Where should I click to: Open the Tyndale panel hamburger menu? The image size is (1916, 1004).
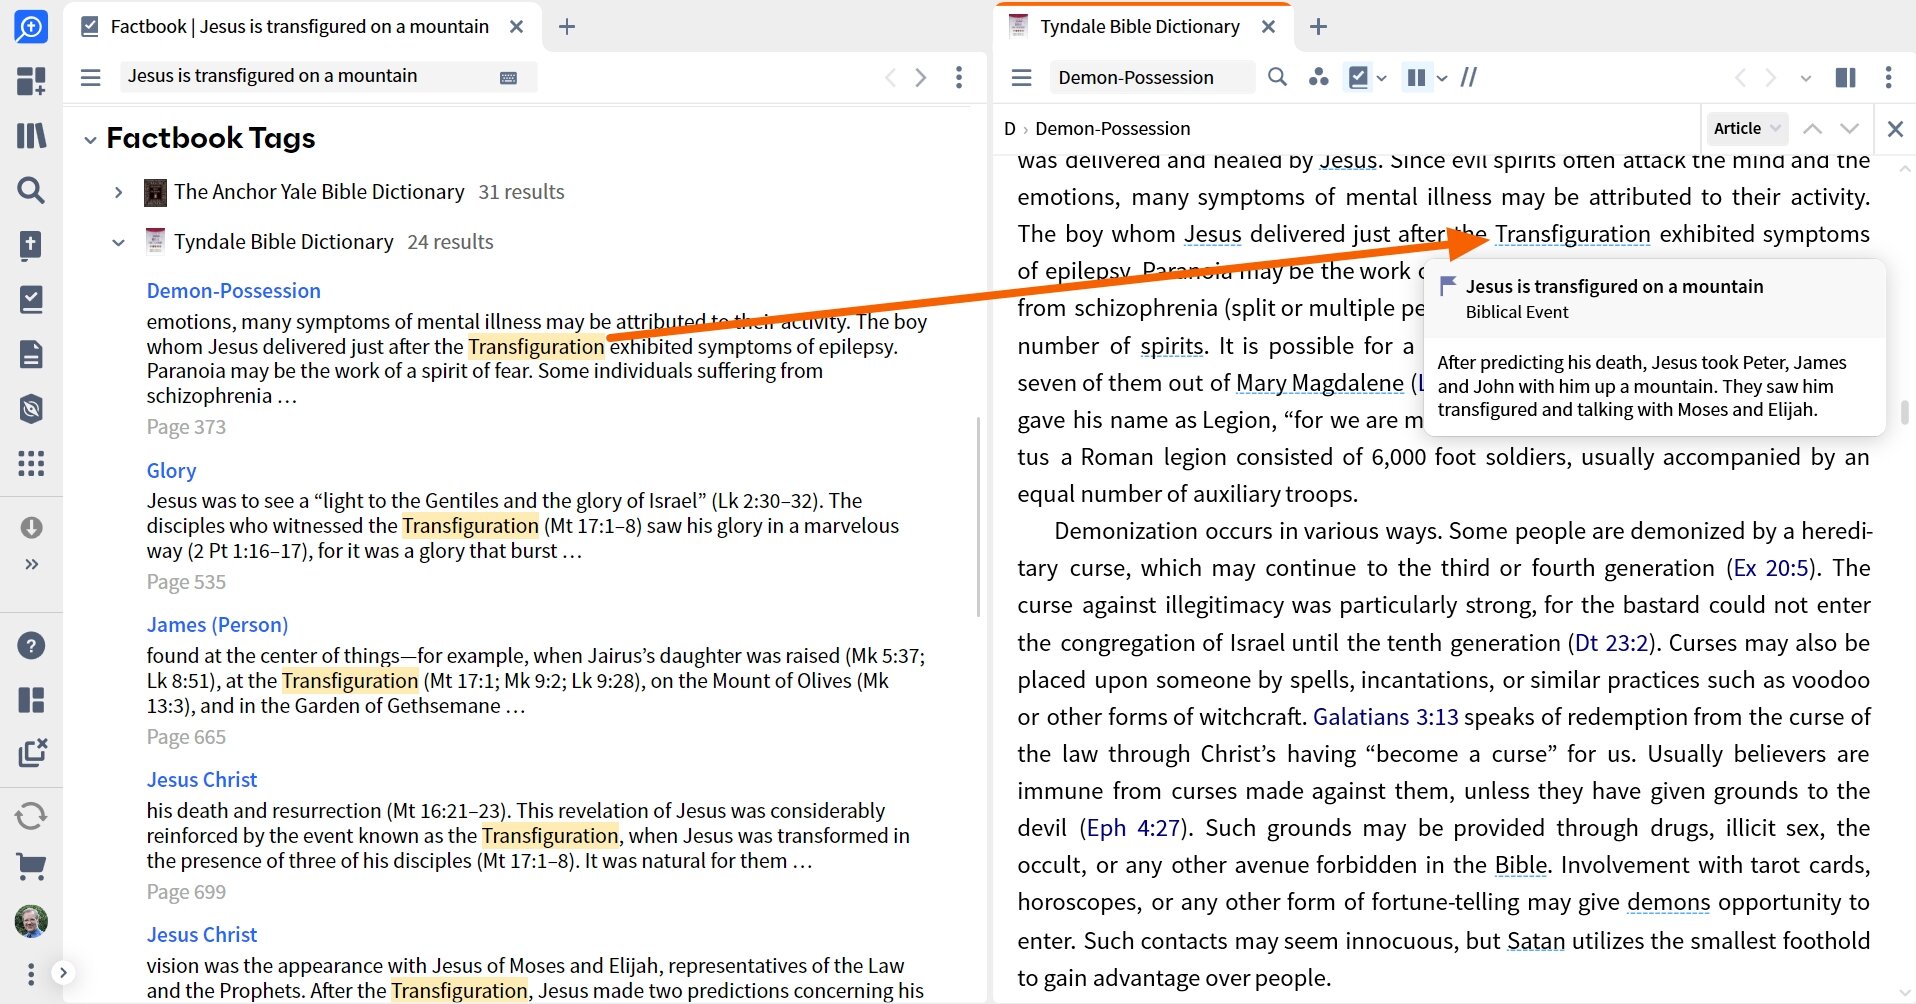tap(1021, 77)
